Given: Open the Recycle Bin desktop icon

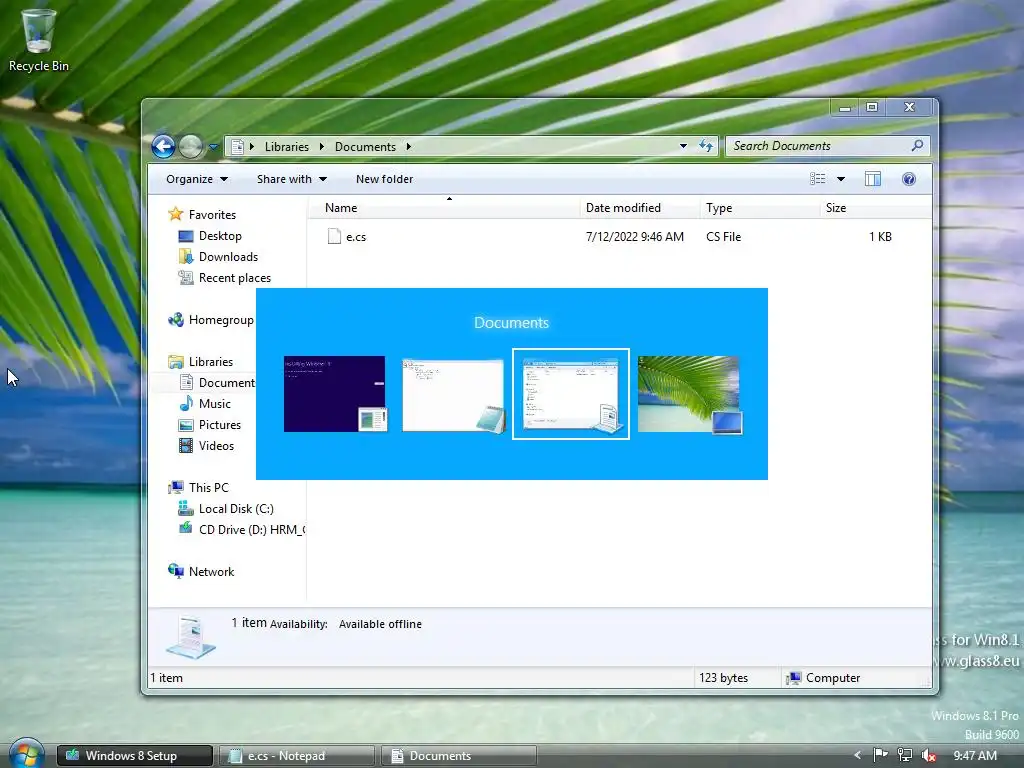Looking at the screenshot, I should point(38,39).
